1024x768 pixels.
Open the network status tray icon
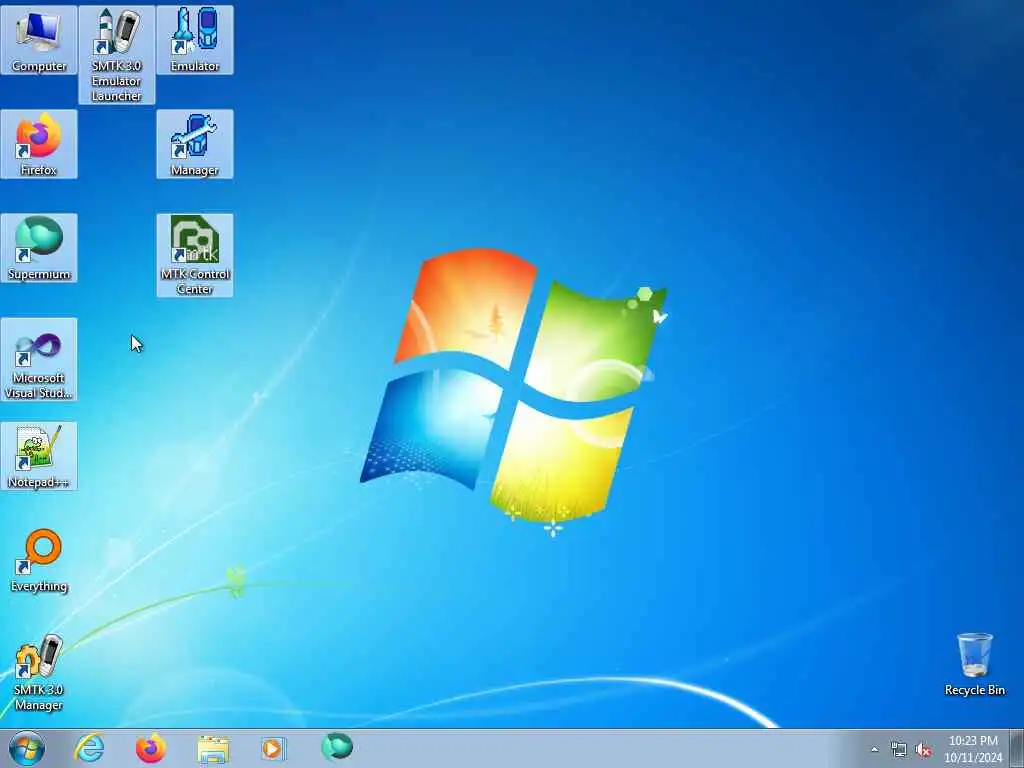click(899, 750)
